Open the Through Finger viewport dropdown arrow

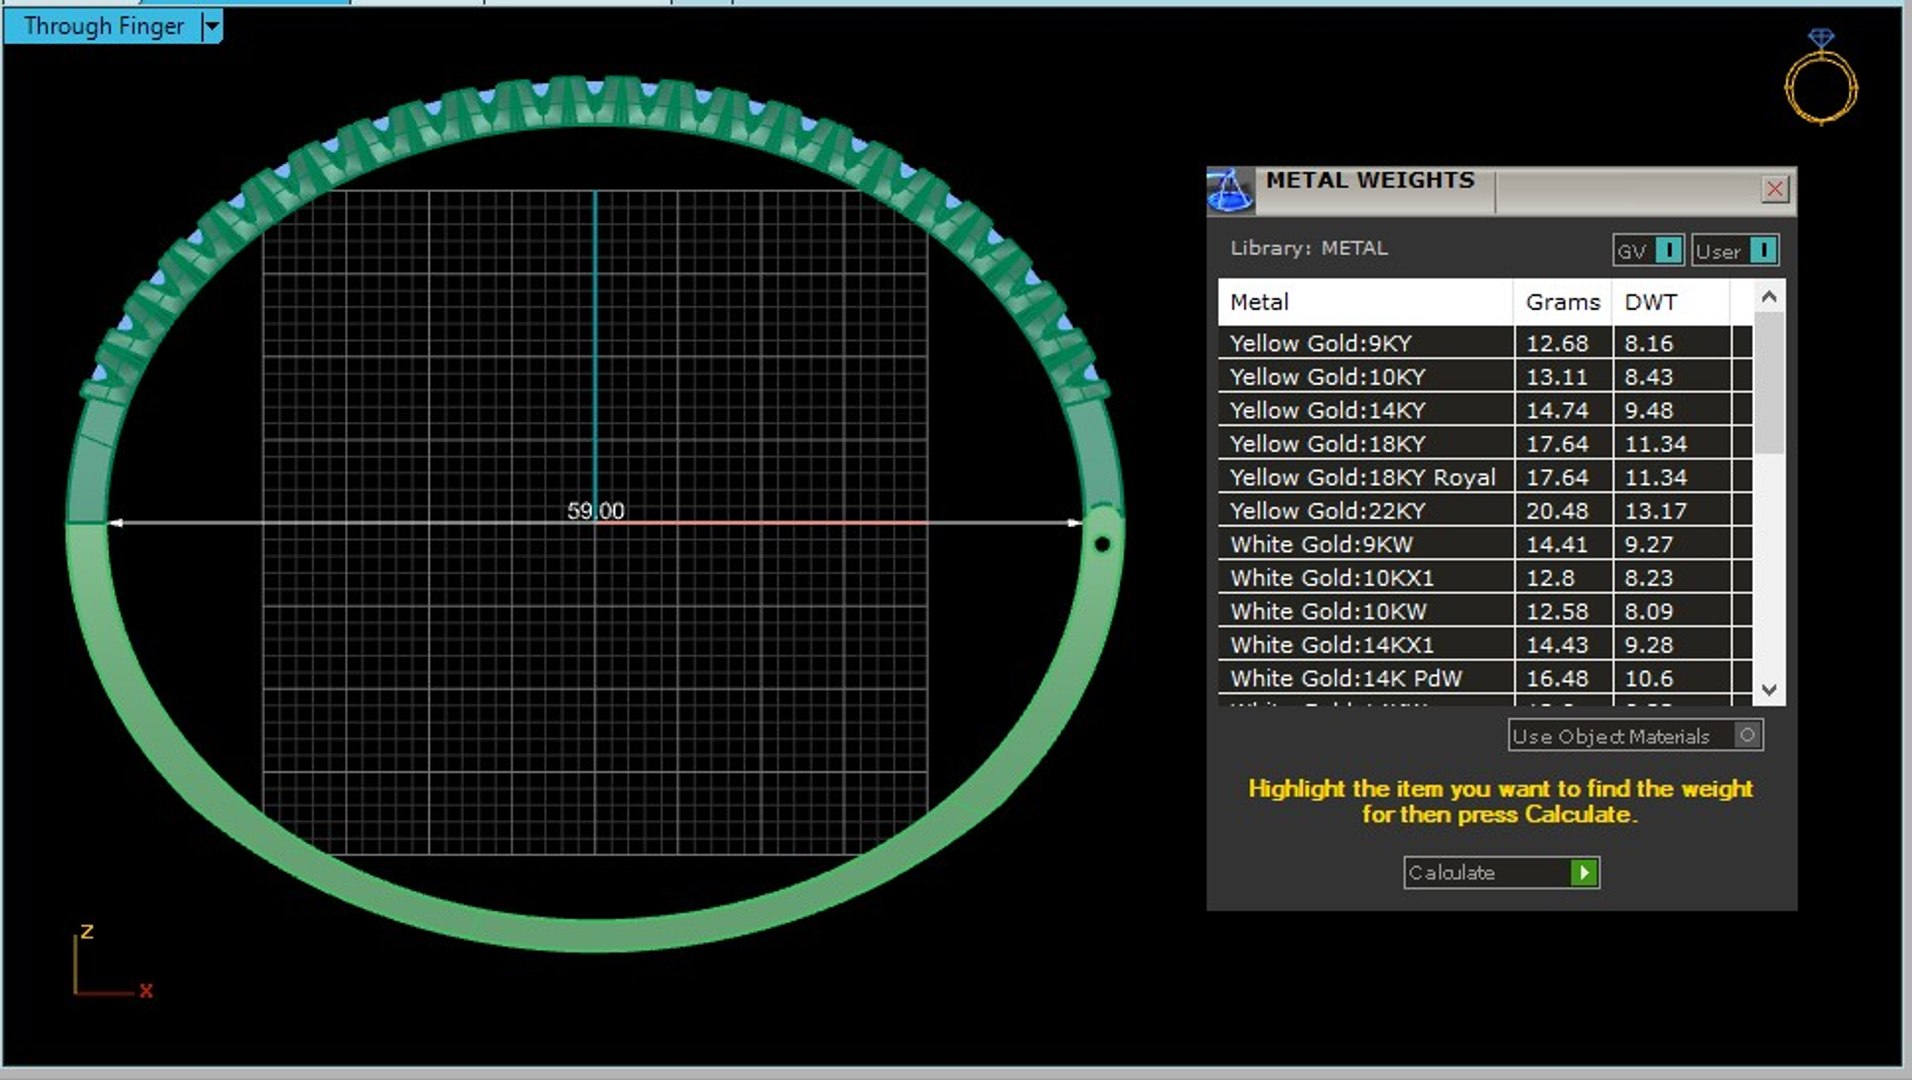212,27
